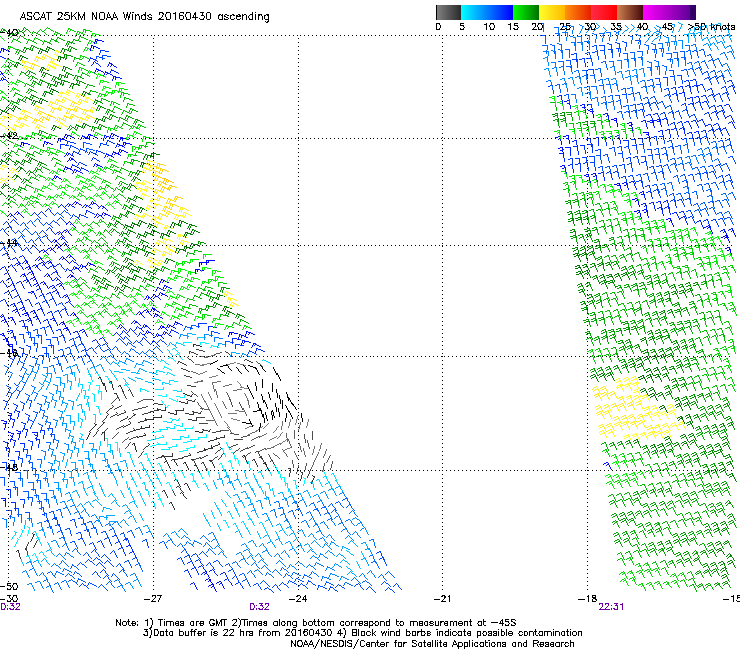Click the legend label '10'

tap(489, 27)
